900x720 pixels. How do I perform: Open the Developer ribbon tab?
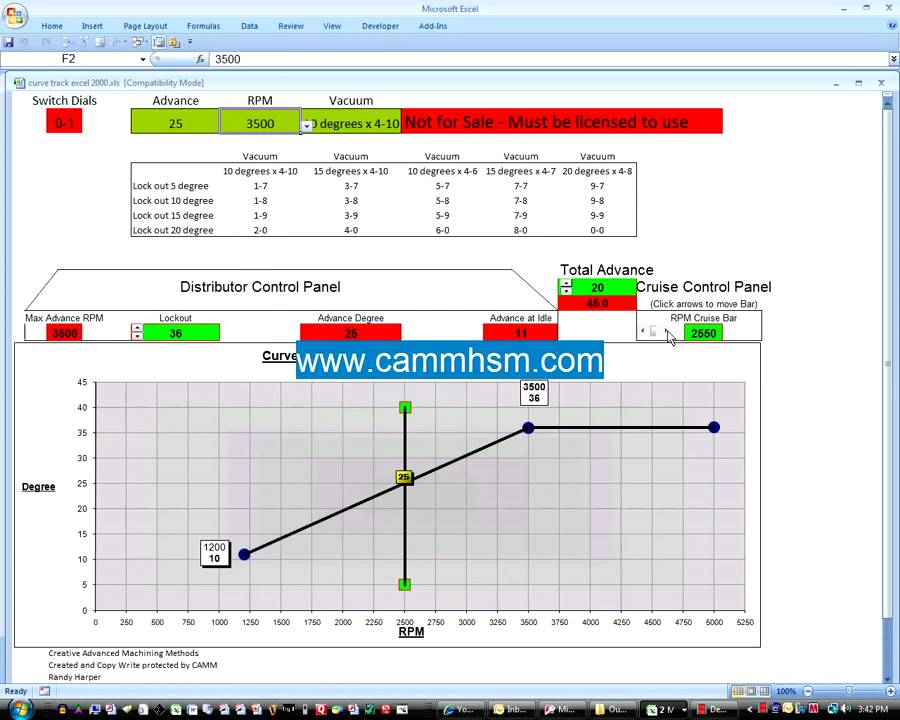[x=380, y=26]
